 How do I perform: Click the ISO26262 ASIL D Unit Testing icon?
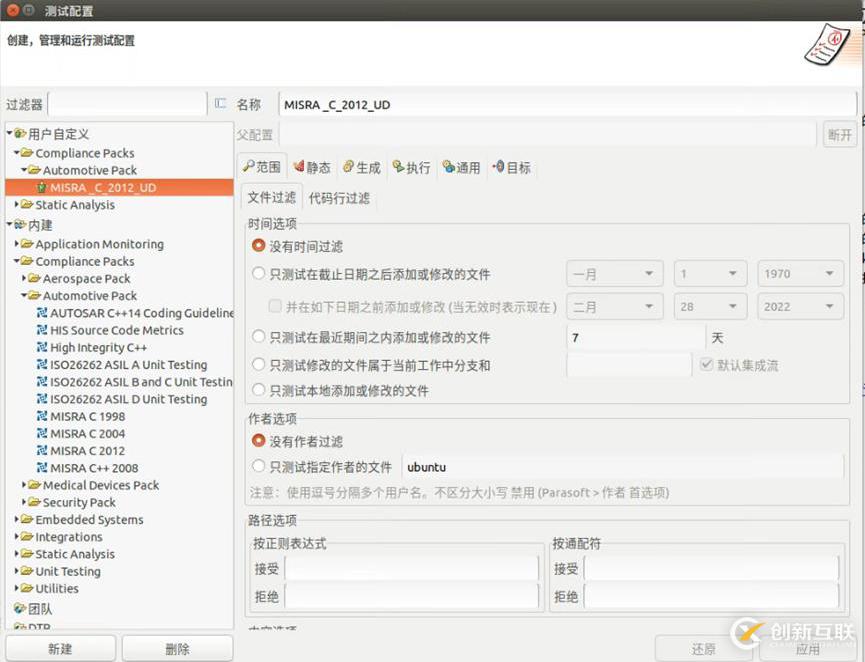(41, 399)
